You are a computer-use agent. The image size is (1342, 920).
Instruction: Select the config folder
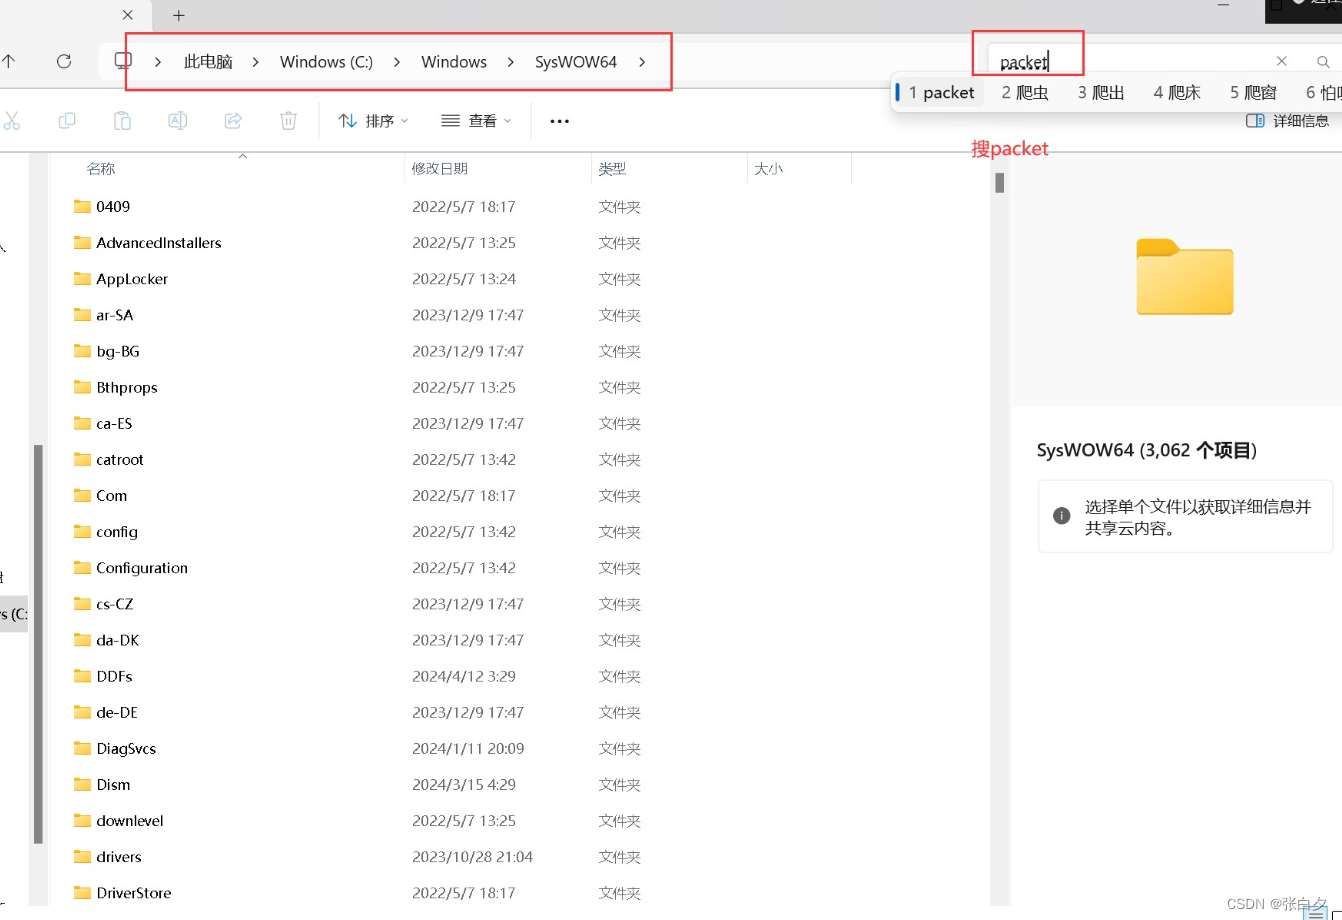point(117,531)
